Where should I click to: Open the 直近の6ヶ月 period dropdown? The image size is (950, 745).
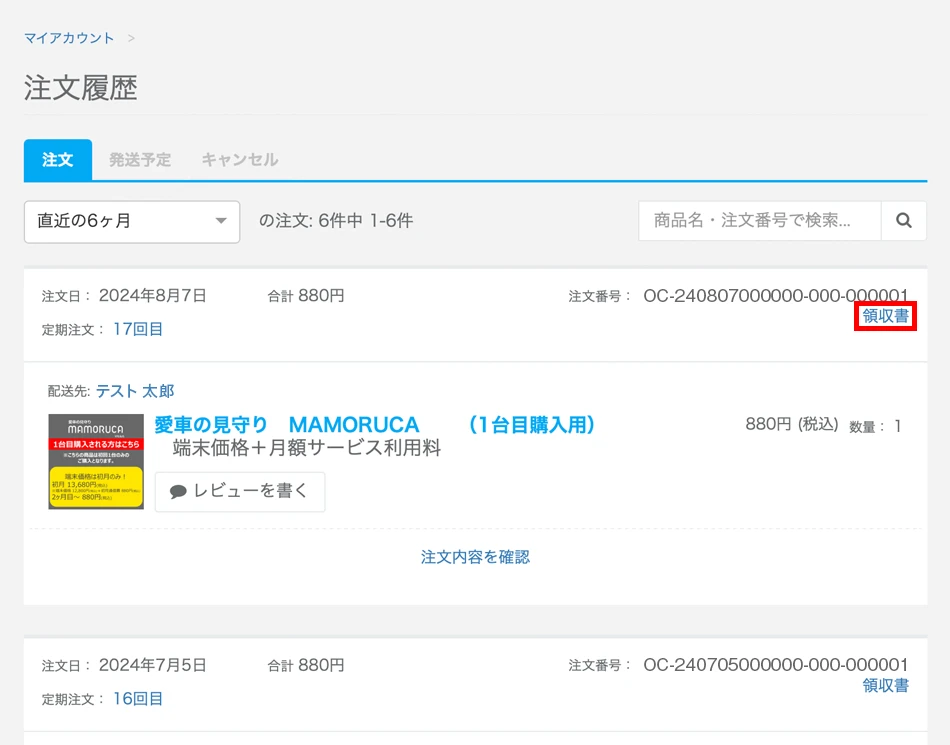[x=131, y=221]
